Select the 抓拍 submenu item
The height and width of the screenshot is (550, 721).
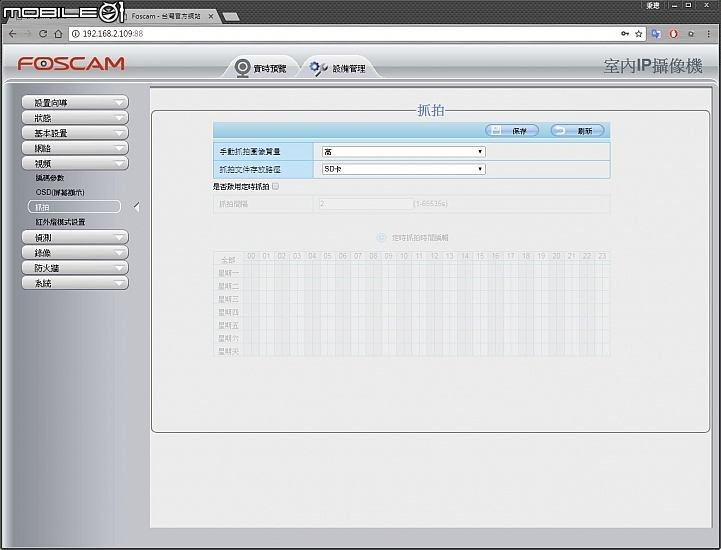(74, 207)
